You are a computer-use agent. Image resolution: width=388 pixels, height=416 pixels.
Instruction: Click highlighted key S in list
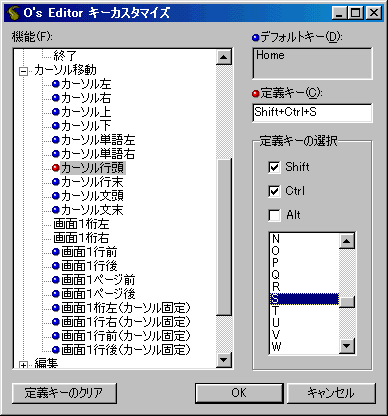click(x=304, y=299)
